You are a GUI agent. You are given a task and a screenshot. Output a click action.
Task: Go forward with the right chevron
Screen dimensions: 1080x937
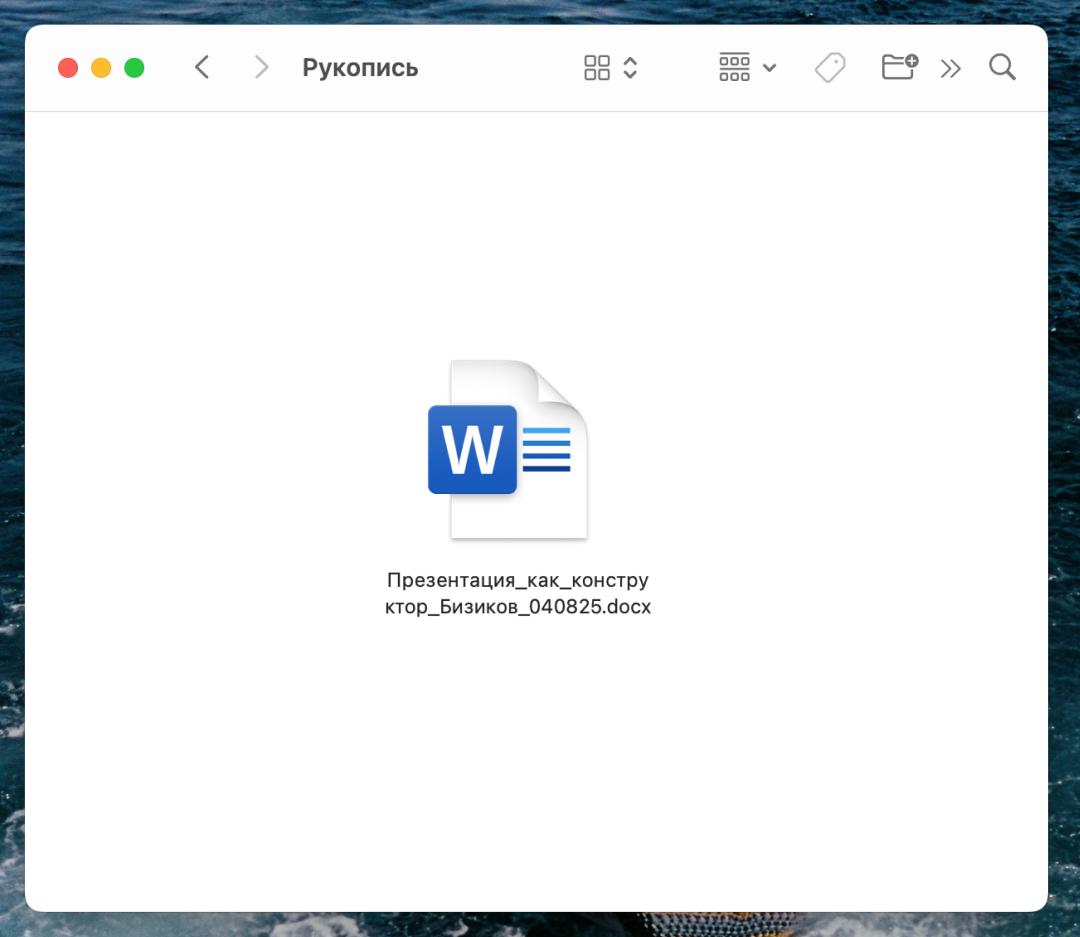pyautogui.click(x=261, y=68)
